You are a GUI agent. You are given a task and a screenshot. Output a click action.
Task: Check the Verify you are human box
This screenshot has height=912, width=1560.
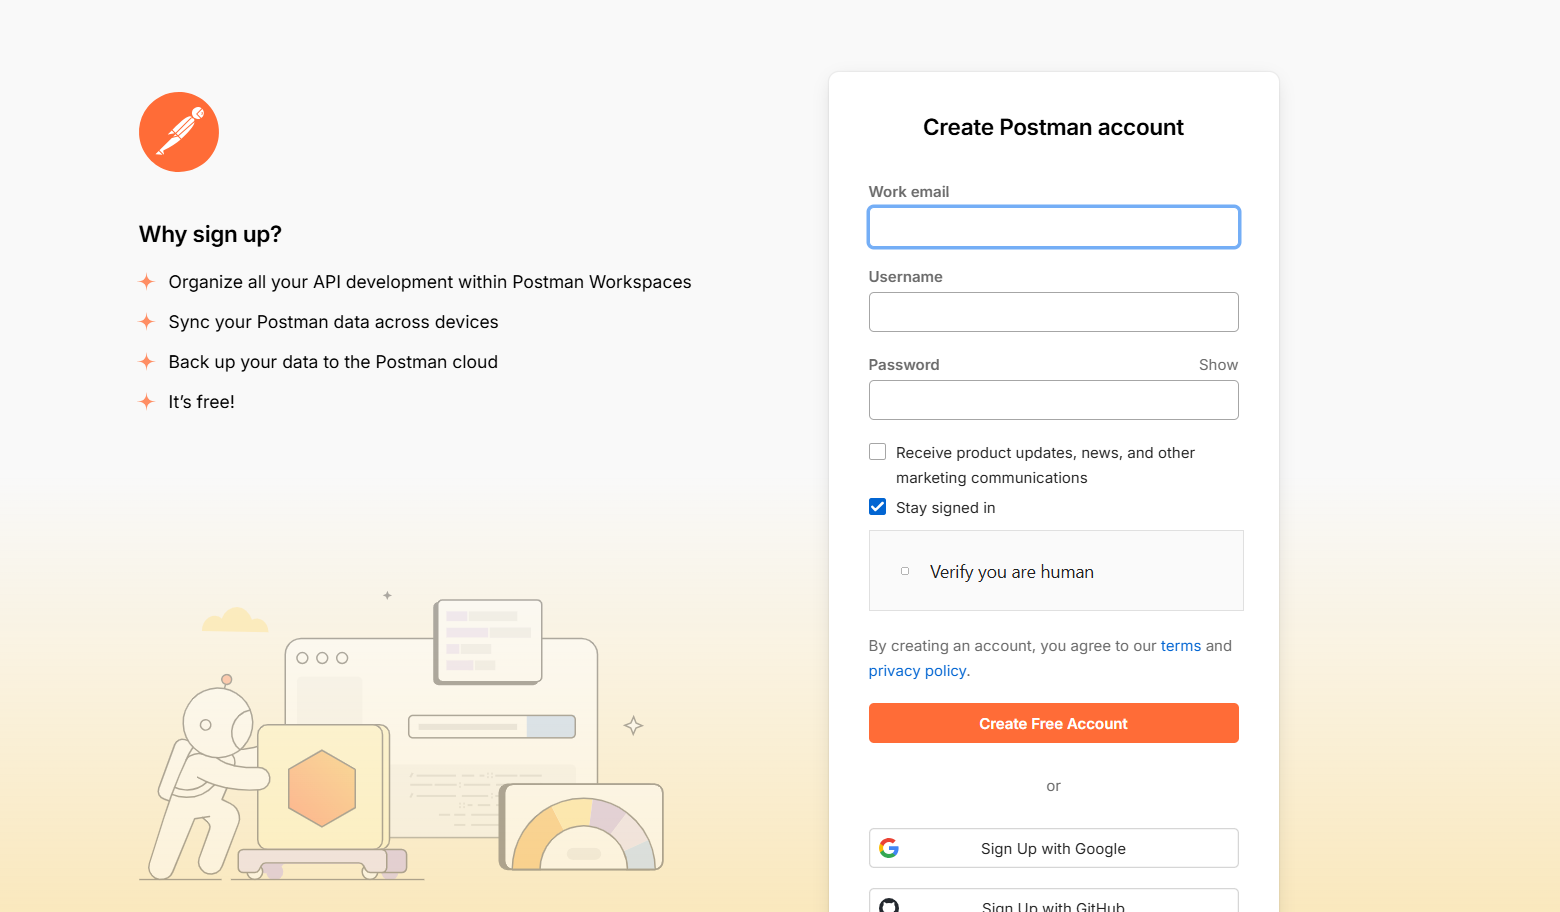[x=904, y=570]
